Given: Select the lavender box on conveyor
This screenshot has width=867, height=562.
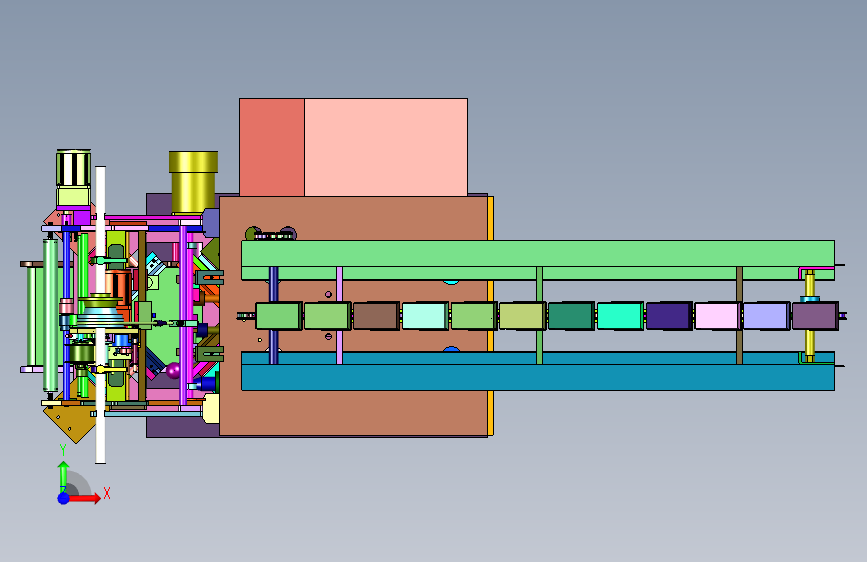Looking at the screenshot, I should tap(766, 316).
